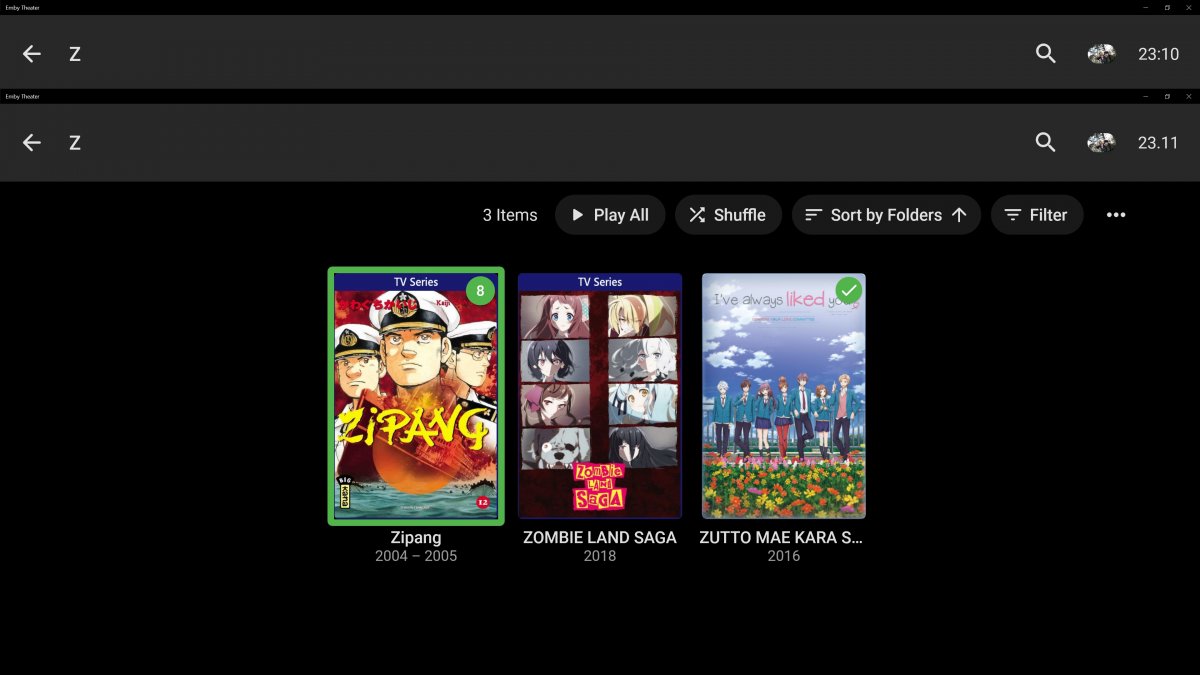Close the front Emby Theater window
Screen dimensions: 1200x675
tap(1189, 96)
